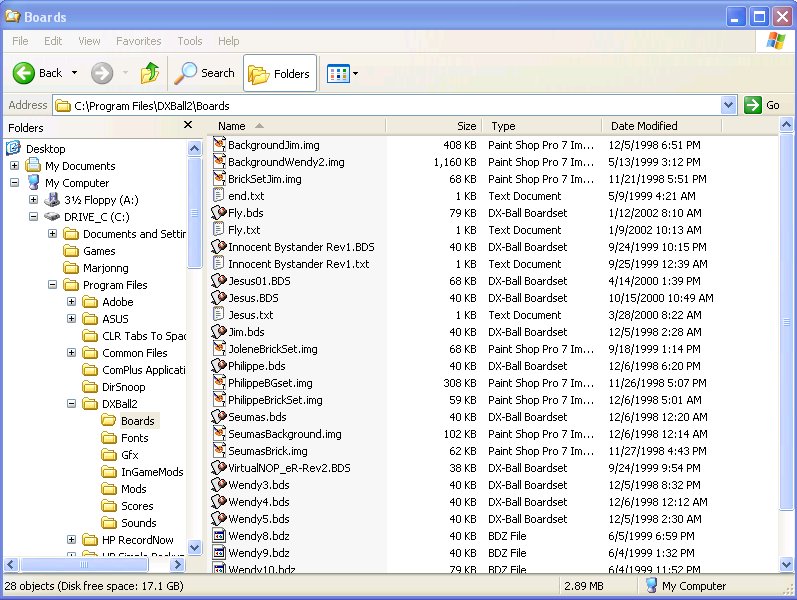Collapse the DXBall2 tree node
The height and width of the screenshot is (600, 797).
tap(72, 404)
